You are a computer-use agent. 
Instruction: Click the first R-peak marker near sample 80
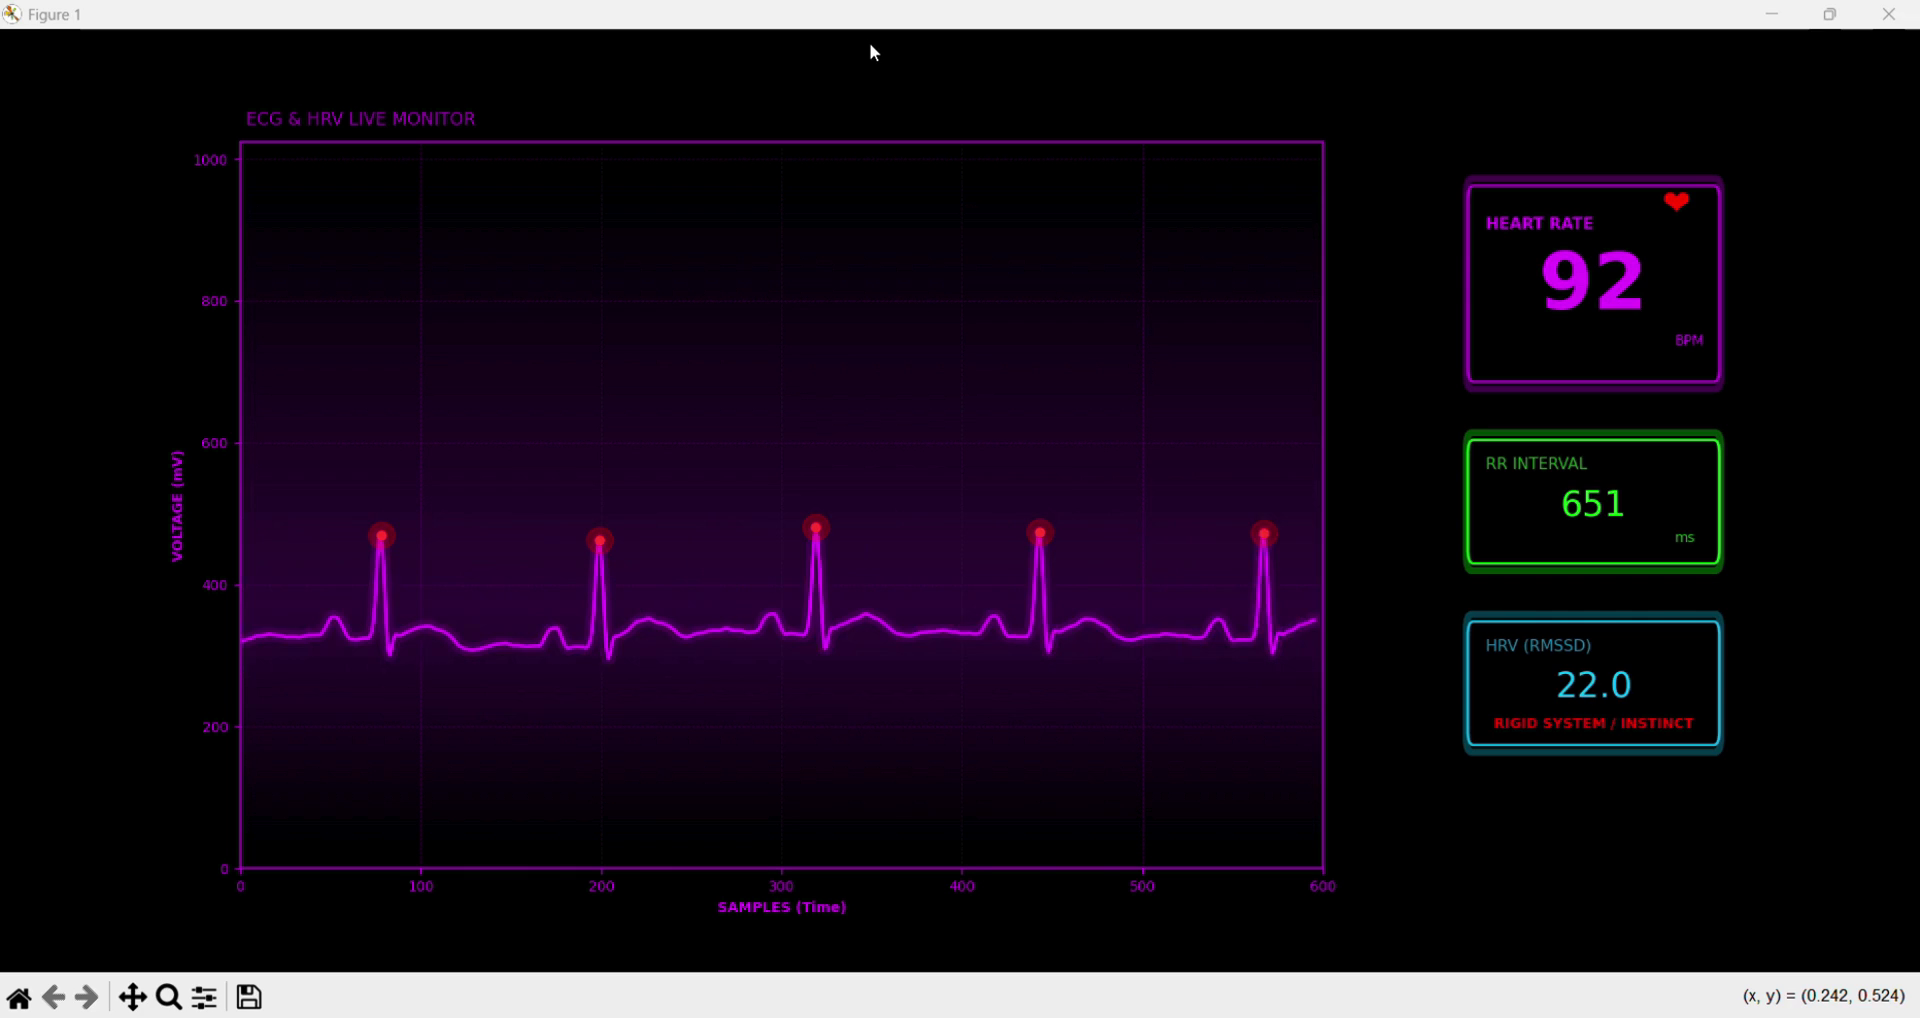pyautogui.click(x=381, y=536)
